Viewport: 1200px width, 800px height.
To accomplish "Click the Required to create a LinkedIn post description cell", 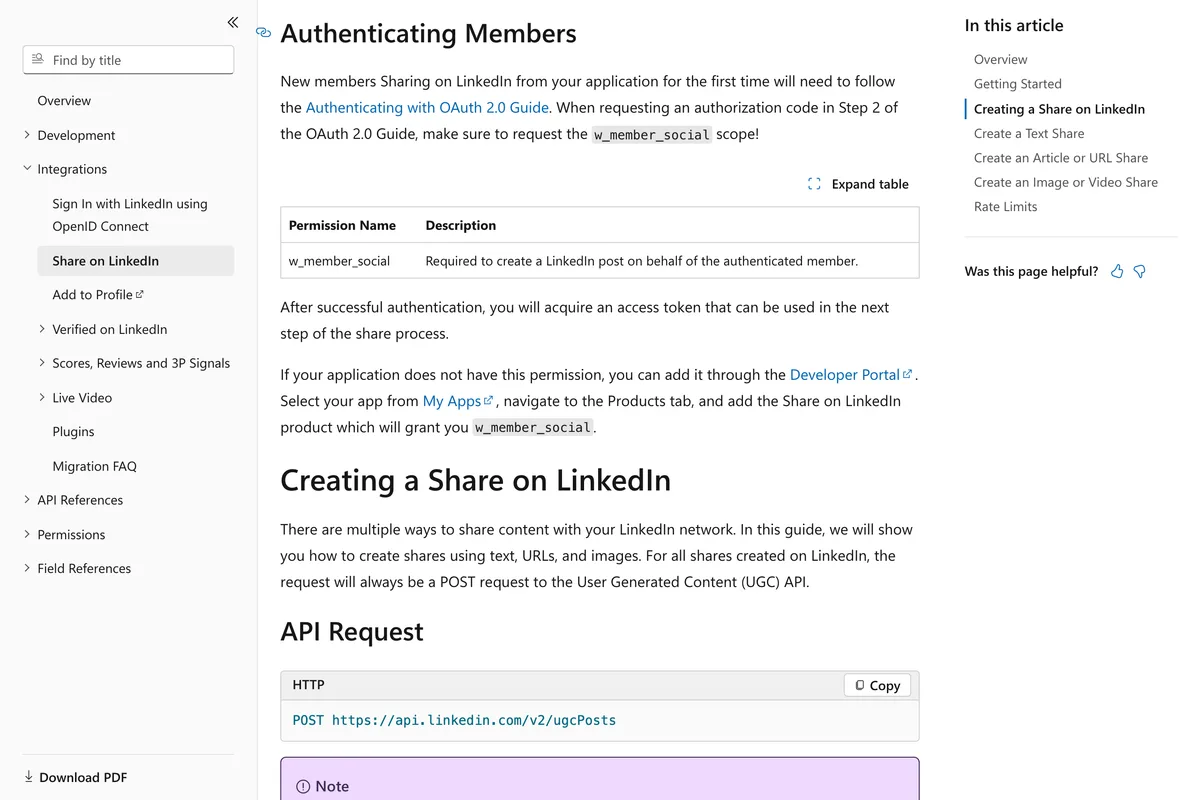I will 642,261.
